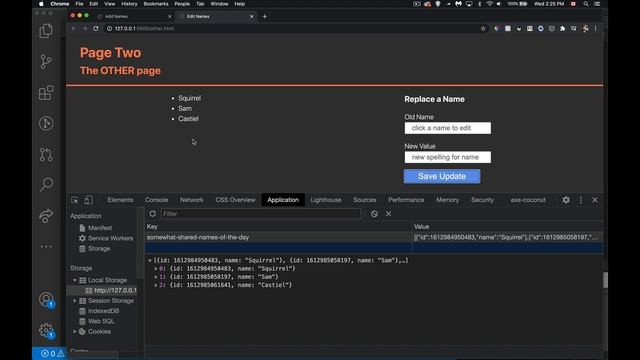The image size is (640, 360).
Task: Expand Session Storage tree node
Action: click(75, 301)
